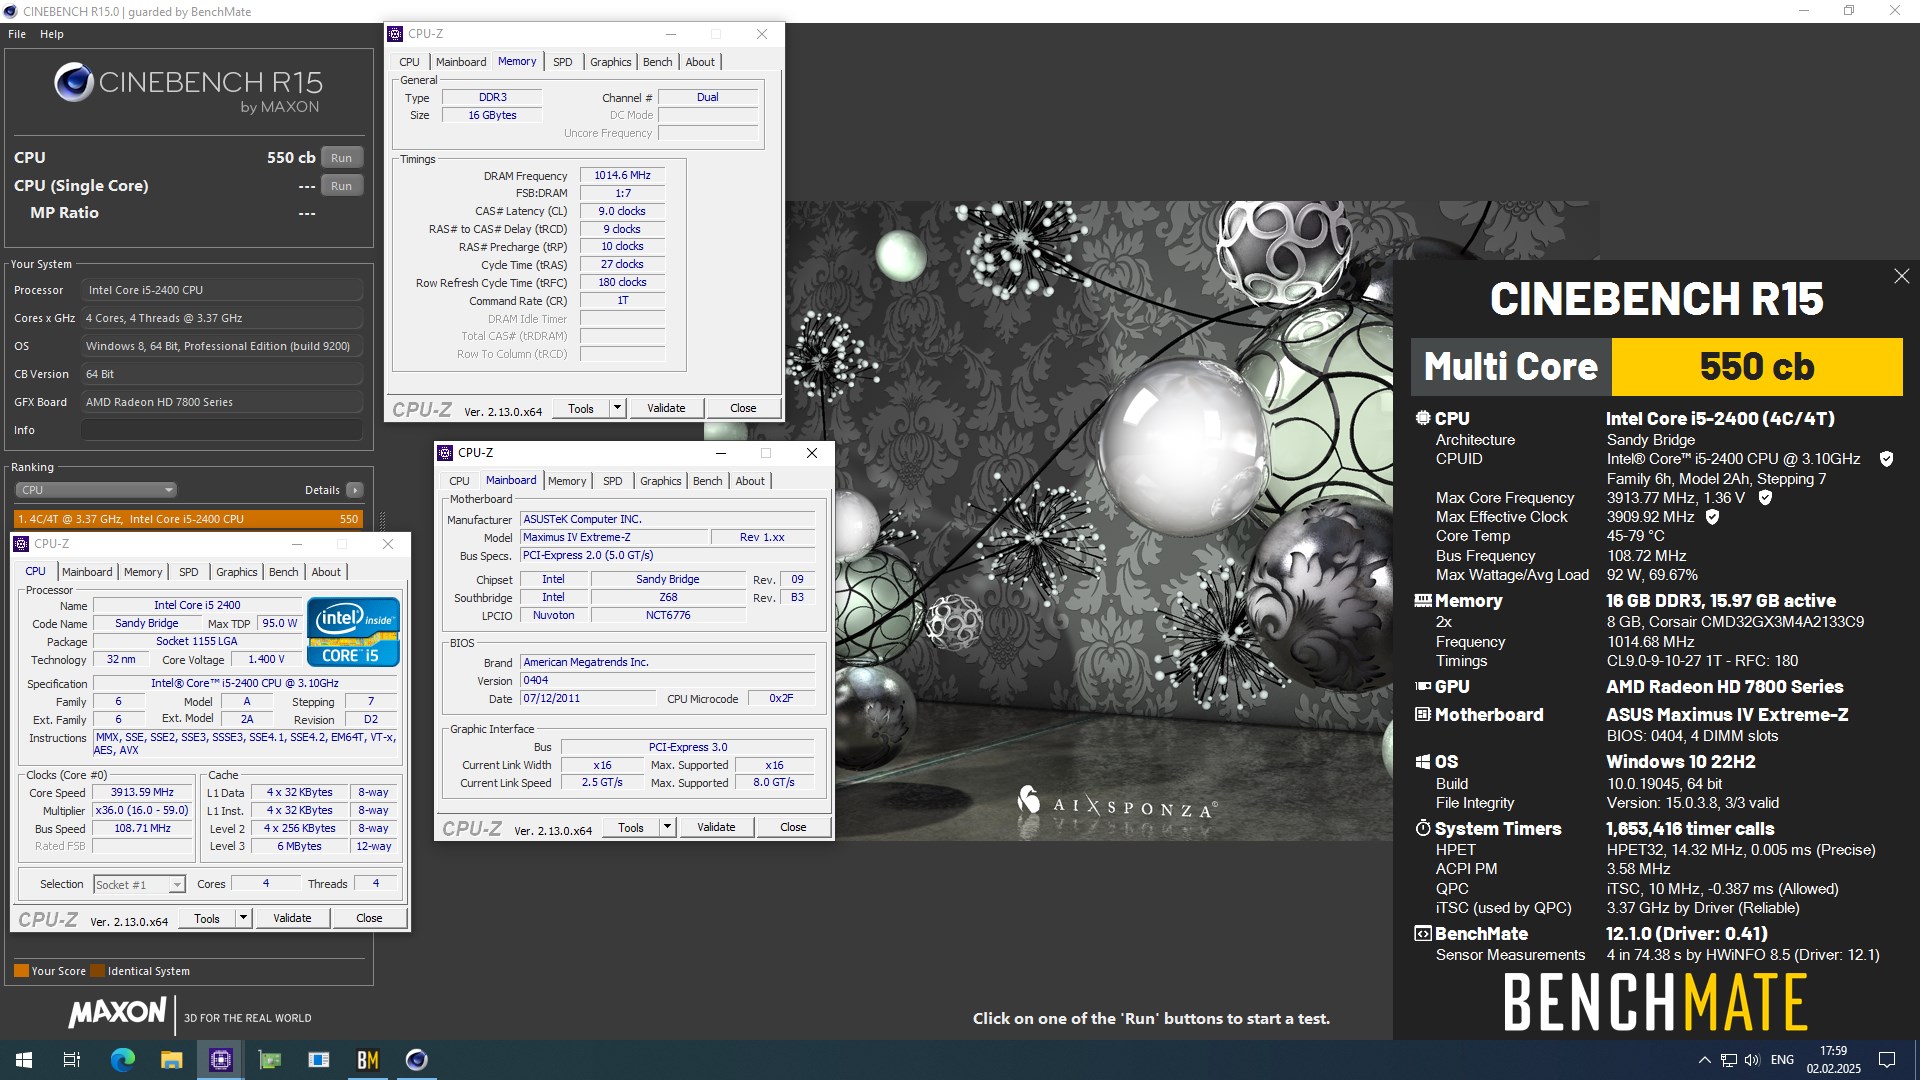The image size is (1920, 1080).
Task: Open About tab in memory CPU-Z window
Action: click(x=700, y=62)
